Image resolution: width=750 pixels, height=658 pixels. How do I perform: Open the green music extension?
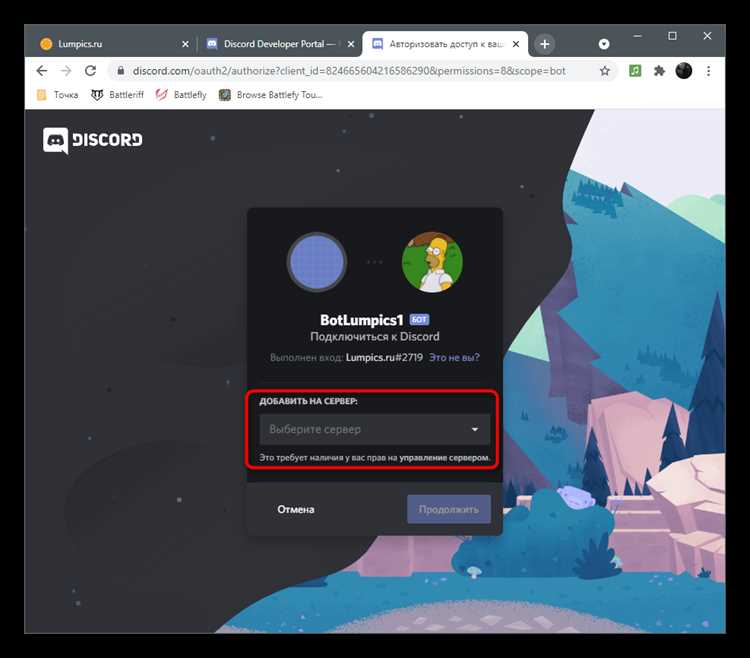point(635,71)
